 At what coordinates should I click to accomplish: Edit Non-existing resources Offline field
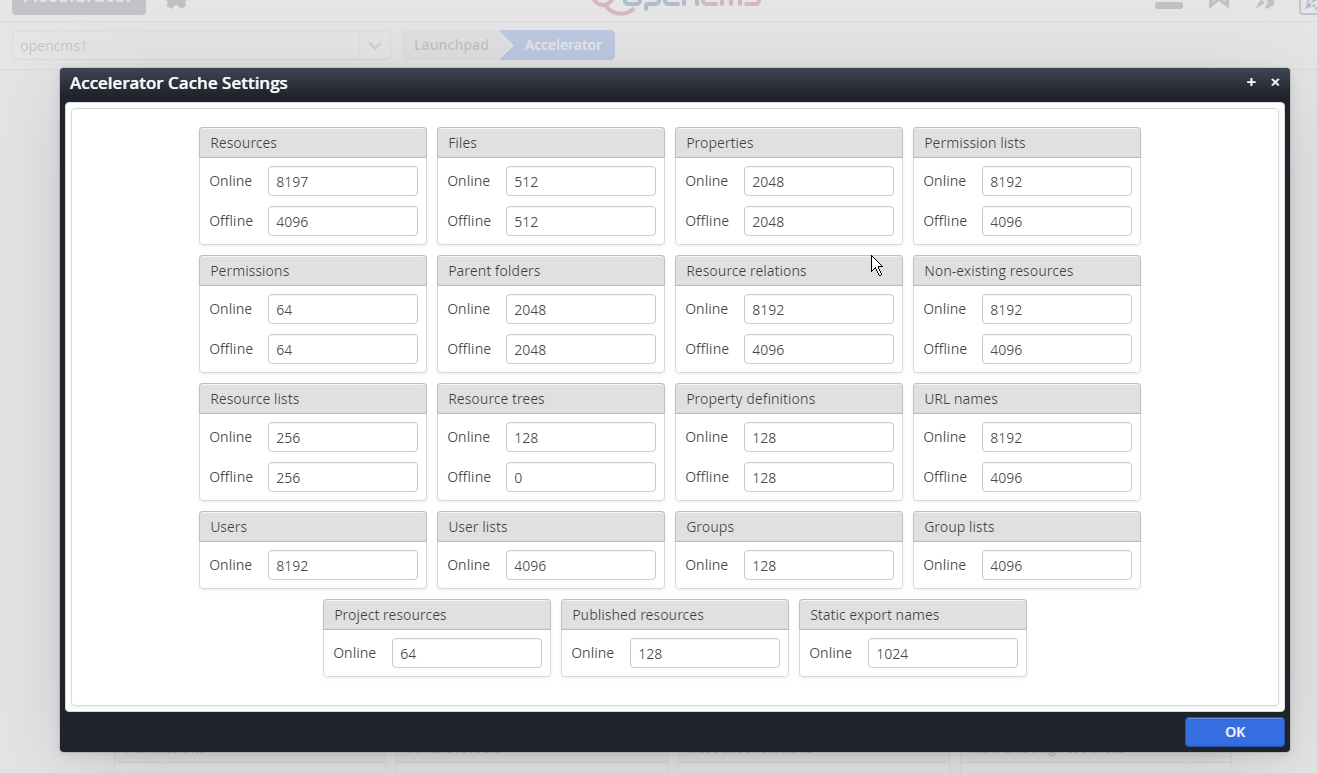1057,349
